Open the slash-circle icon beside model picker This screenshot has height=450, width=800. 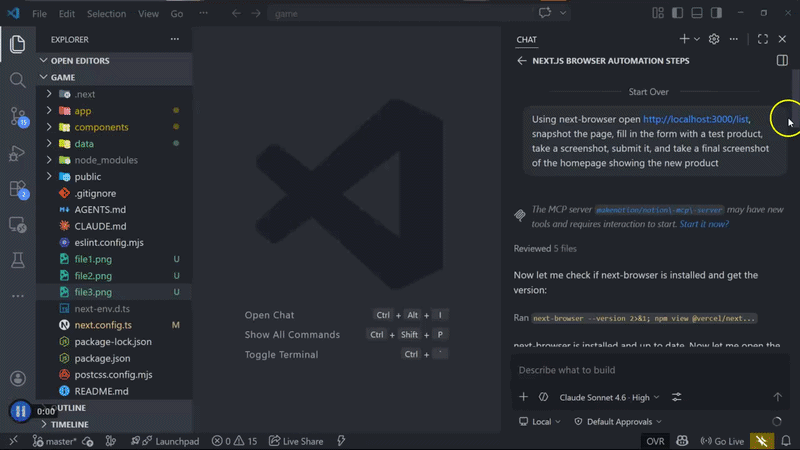coord(543,397)
